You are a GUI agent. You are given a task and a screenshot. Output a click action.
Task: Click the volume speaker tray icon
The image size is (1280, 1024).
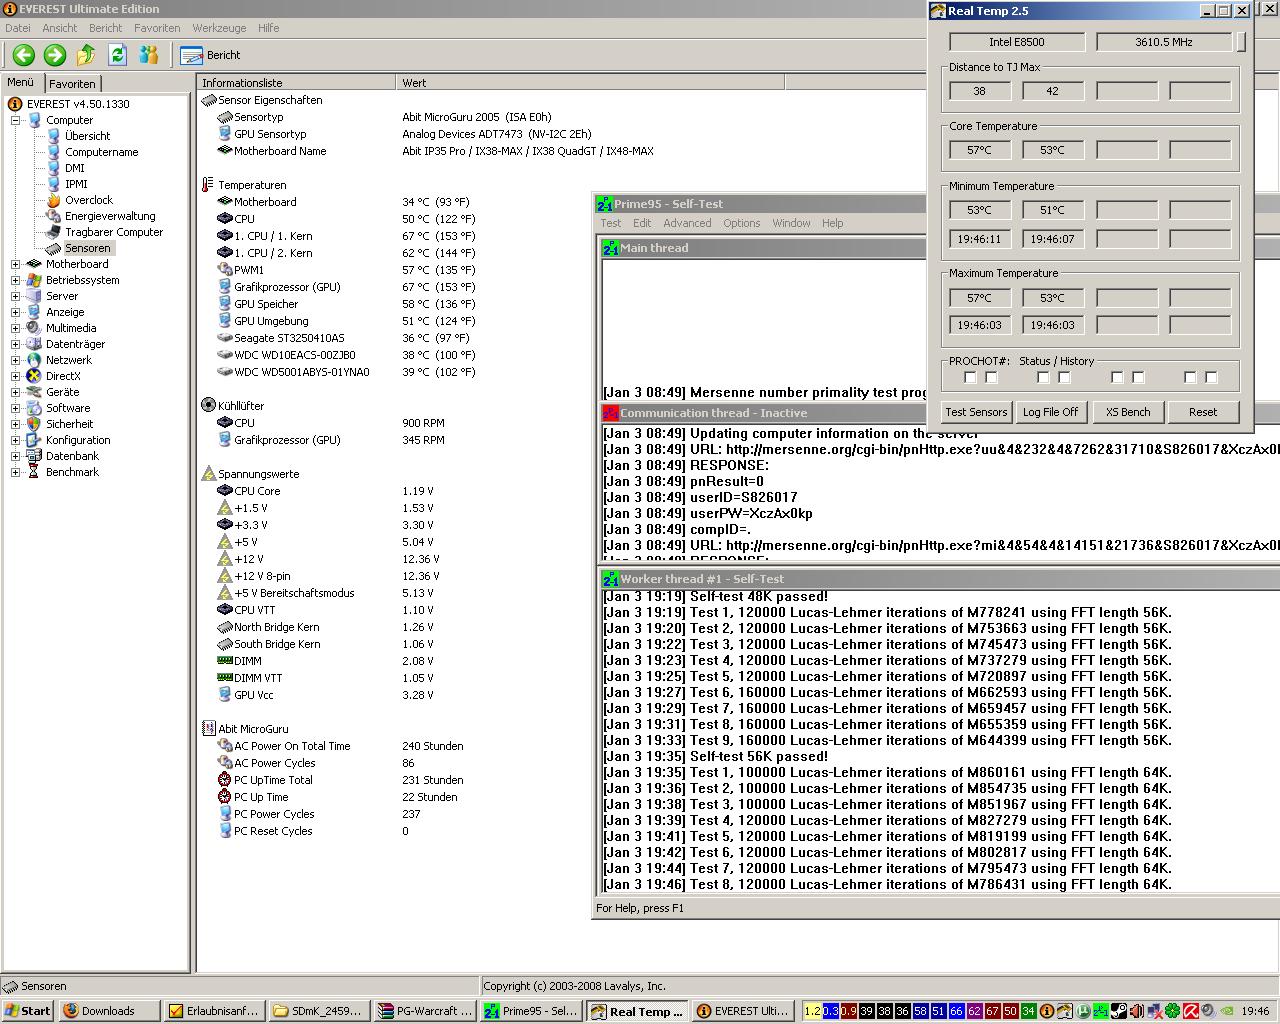1208,1011
